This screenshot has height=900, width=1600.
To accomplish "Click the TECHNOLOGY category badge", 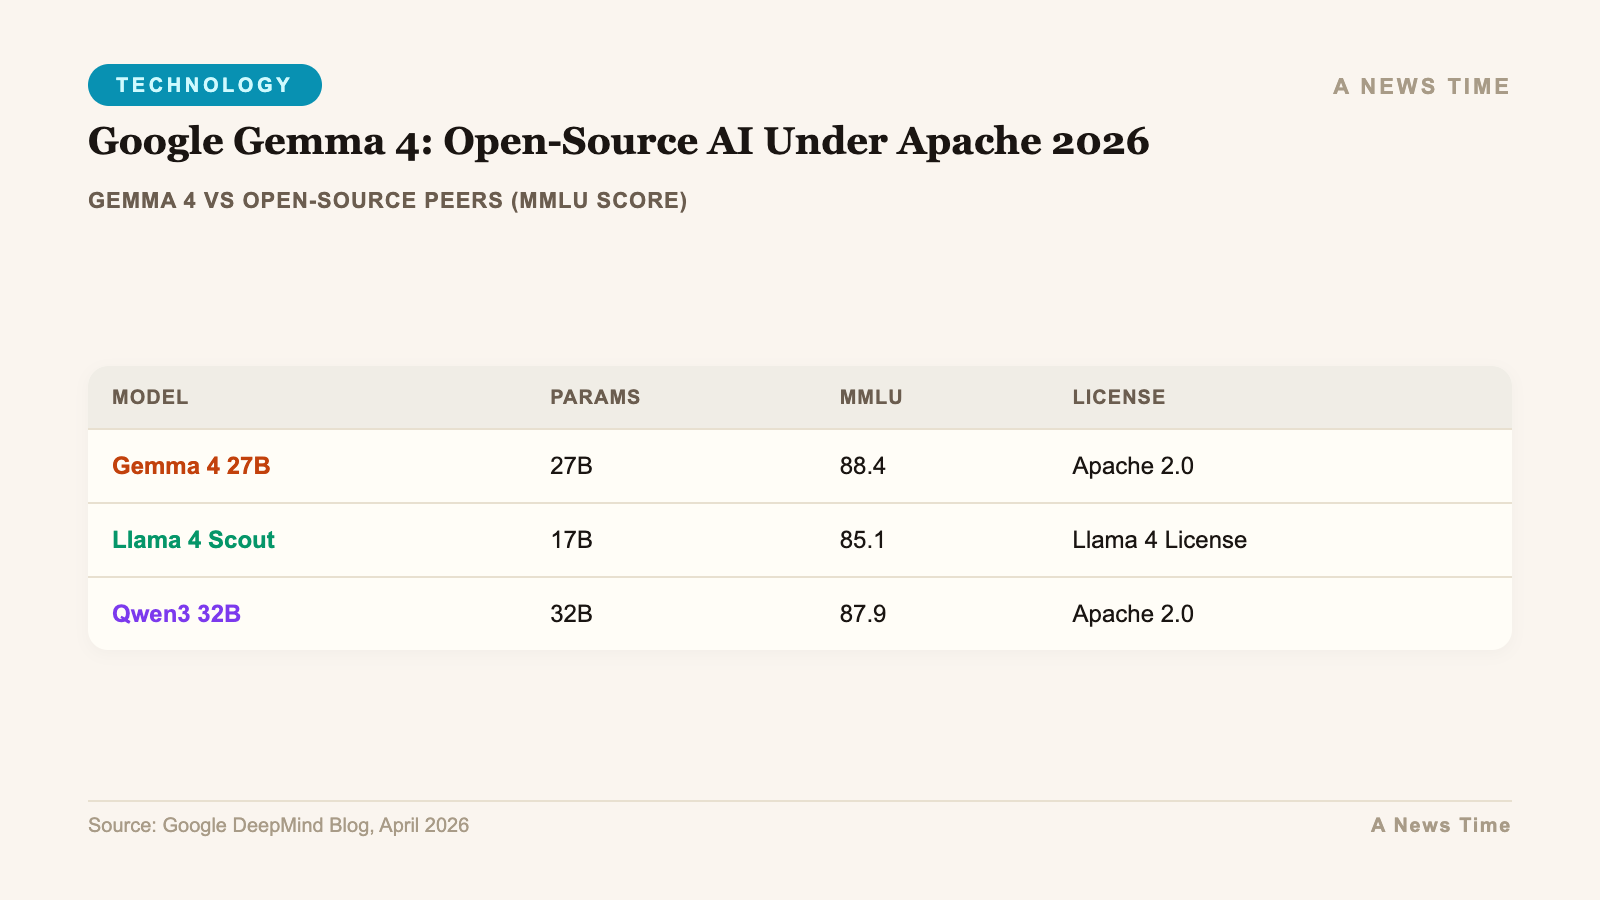I will pos(205,85).
